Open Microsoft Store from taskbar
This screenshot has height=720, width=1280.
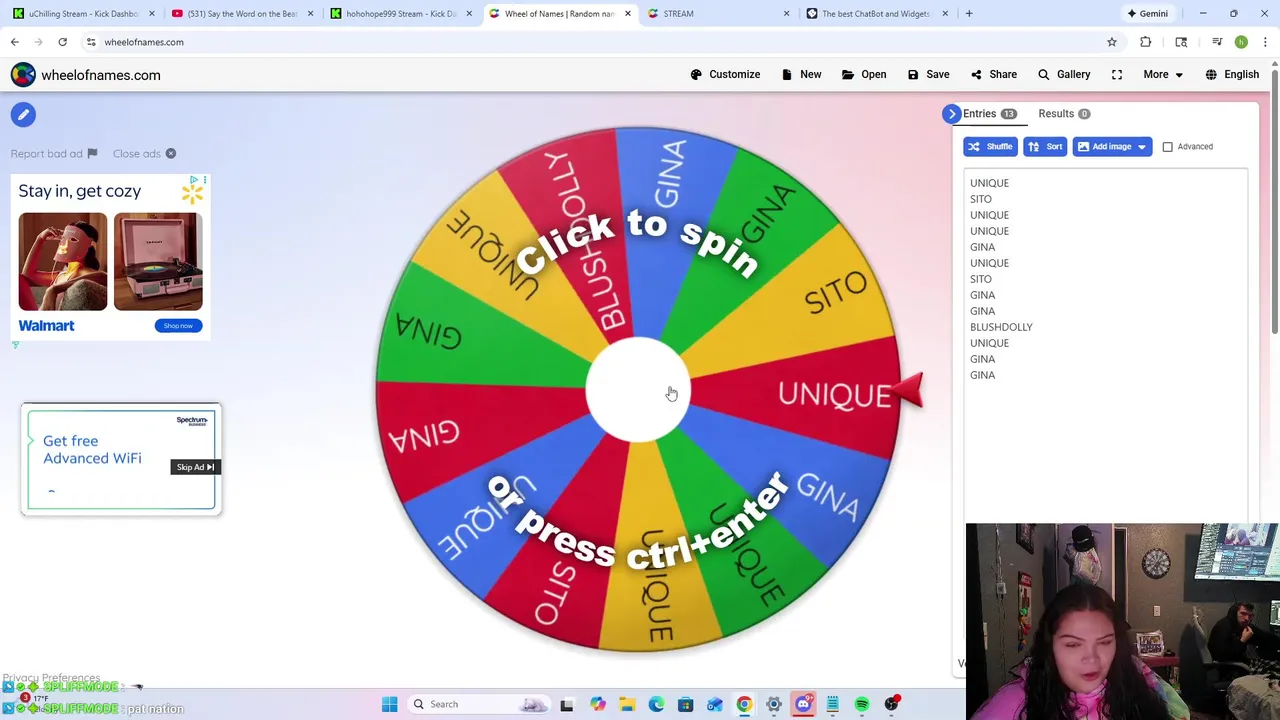[x=685, y=704]
